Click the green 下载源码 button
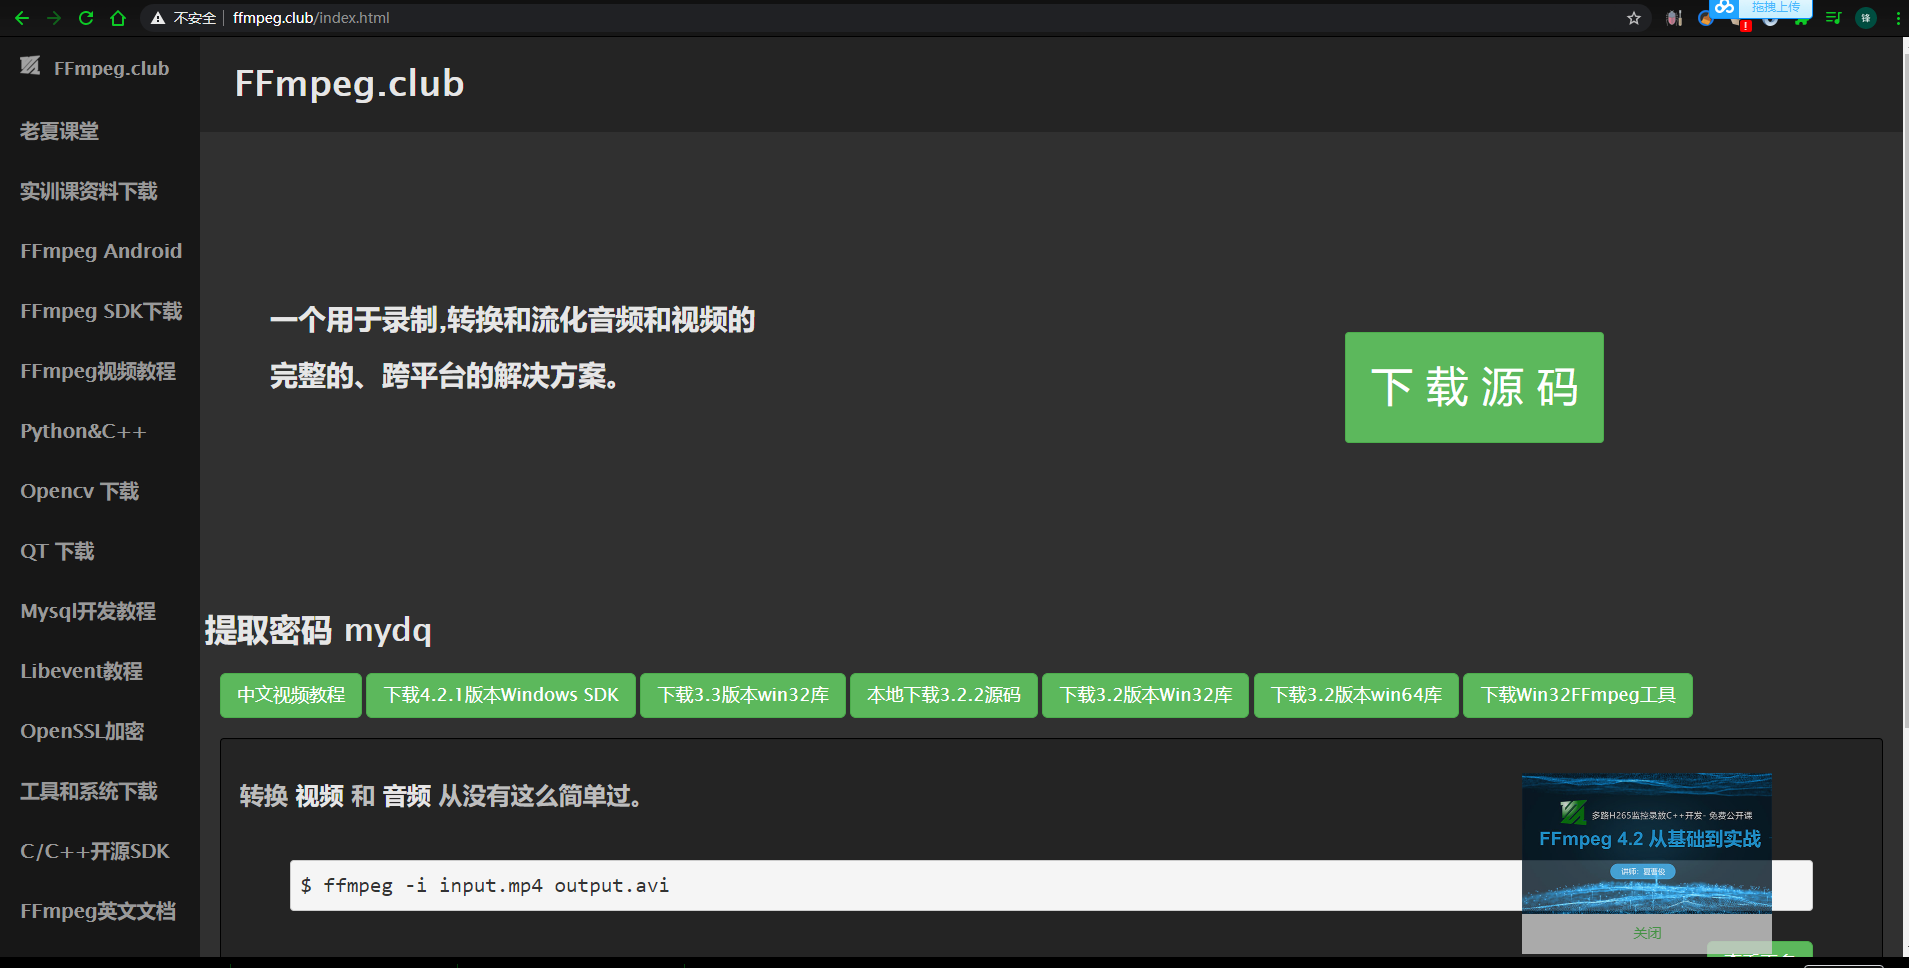This screenshot has width=1909, height=968. pyautogui.click(x=1473, y=387)
